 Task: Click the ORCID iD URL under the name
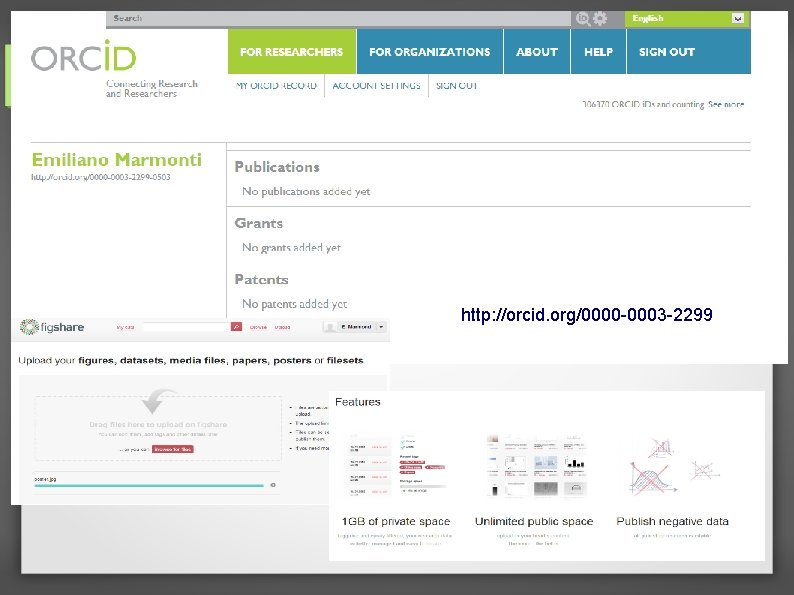tap(101, 177)
